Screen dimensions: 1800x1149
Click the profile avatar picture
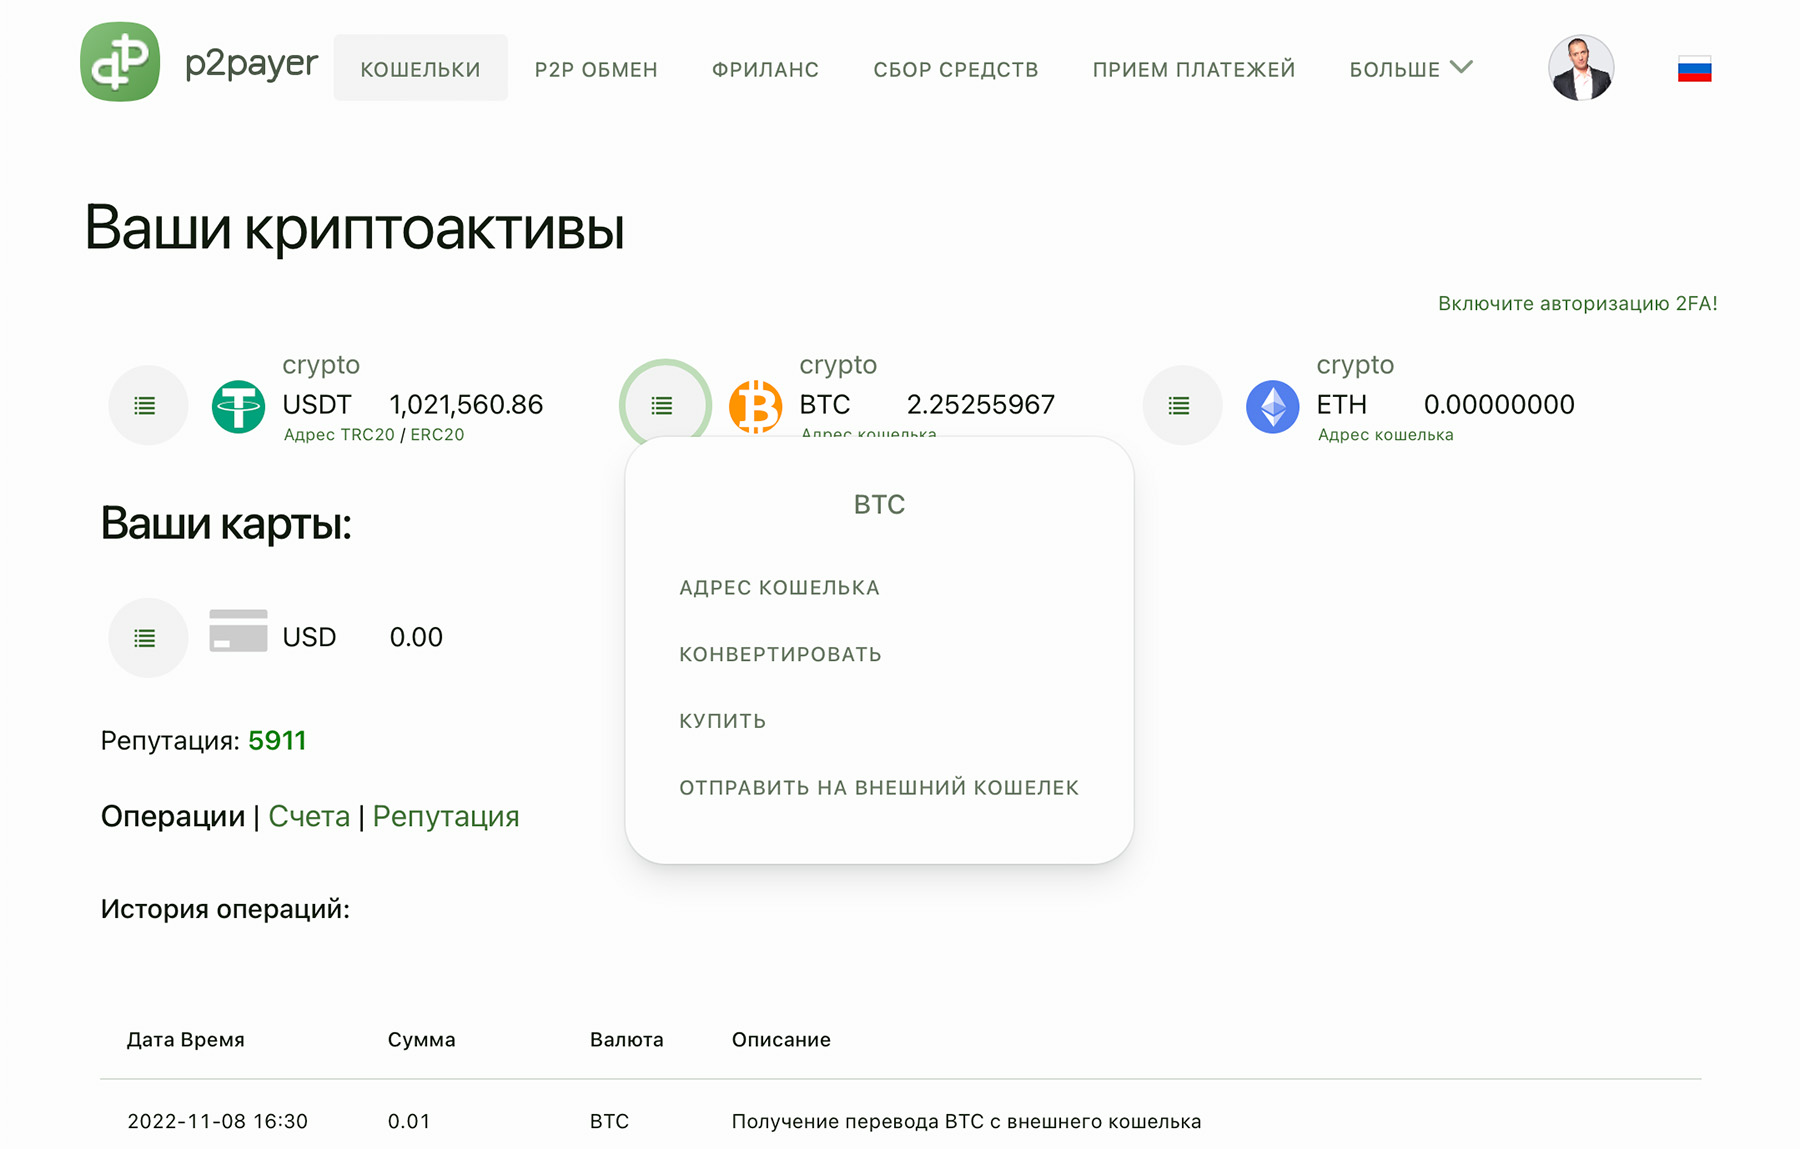[x=1581, y=67]
